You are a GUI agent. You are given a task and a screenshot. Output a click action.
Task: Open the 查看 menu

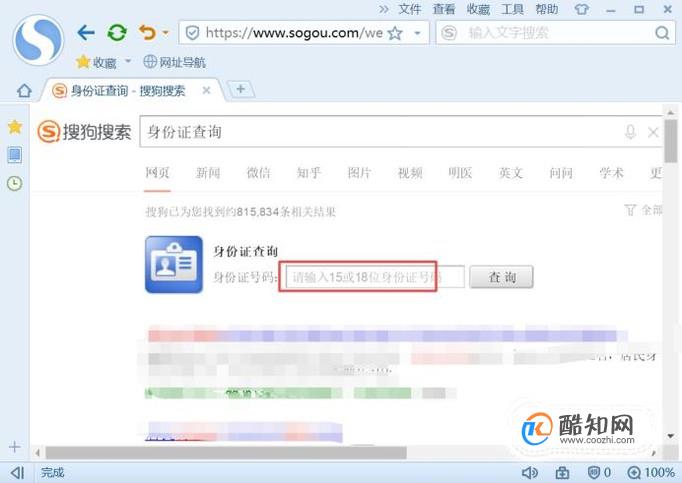(x=444, y=9)
